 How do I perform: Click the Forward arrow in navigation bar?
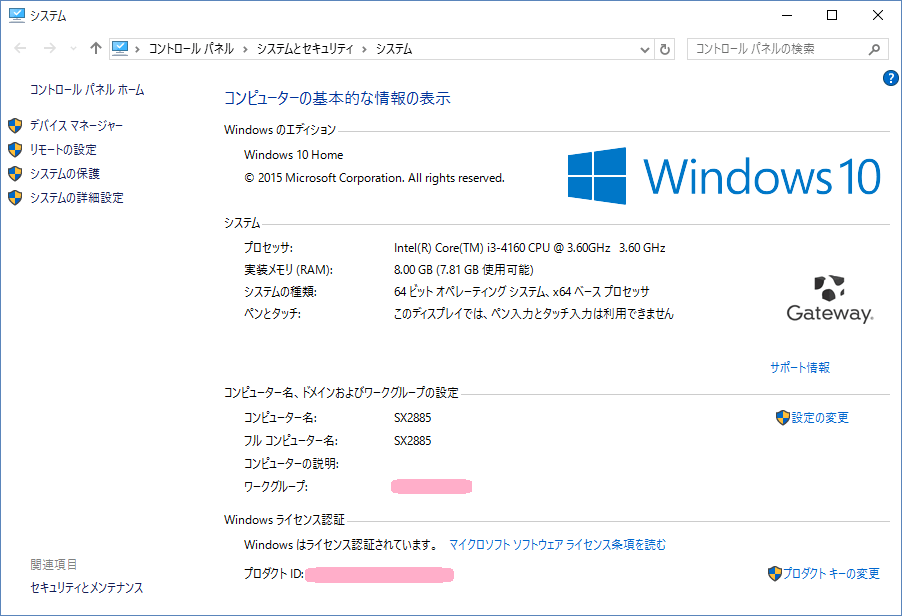coord(50,49)
